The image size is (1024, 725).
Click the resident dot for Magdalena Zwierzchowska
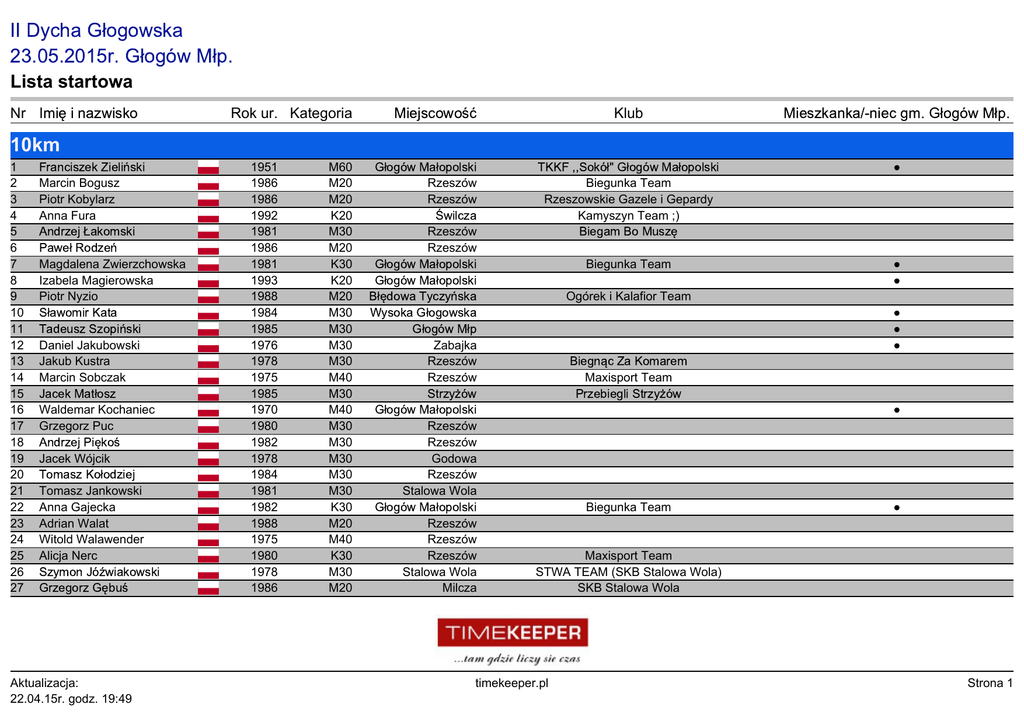click(x=897, y=265)
